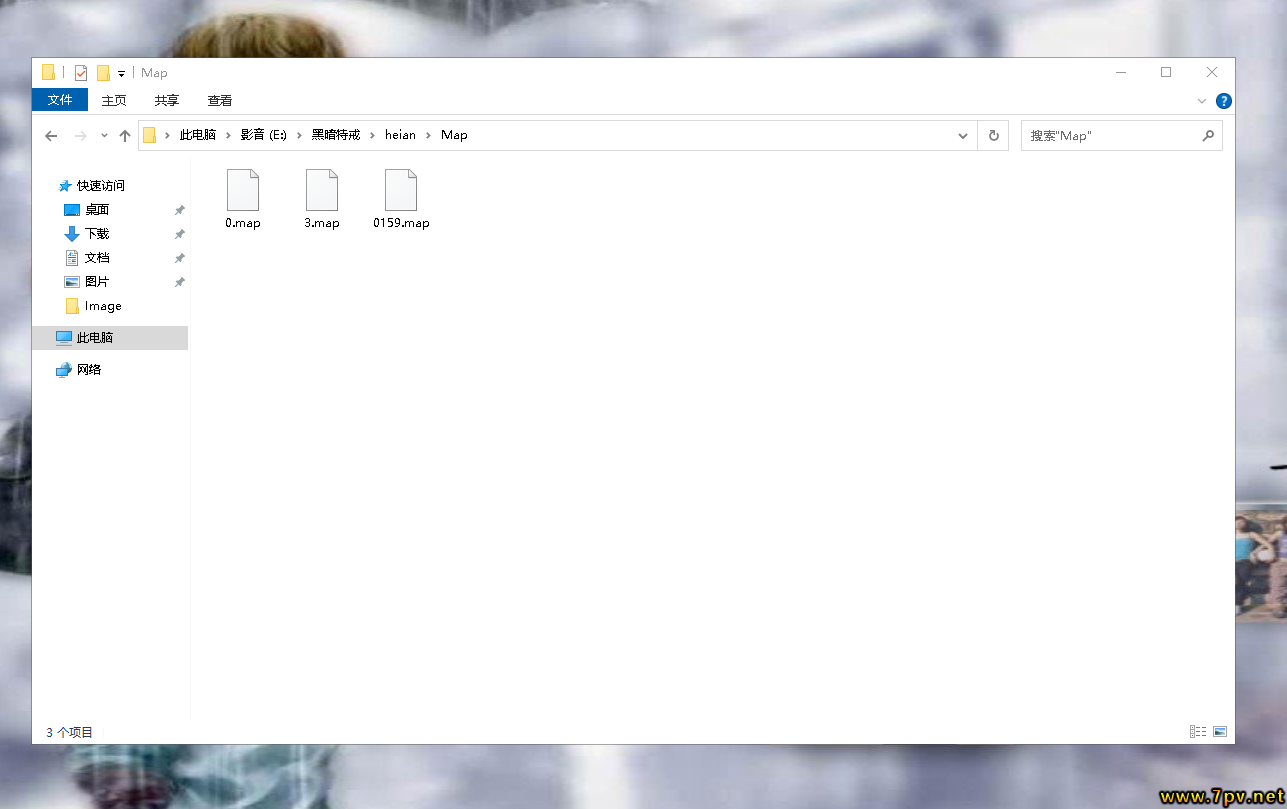Open the recent locations dropdown arrow

coord(104,136)
